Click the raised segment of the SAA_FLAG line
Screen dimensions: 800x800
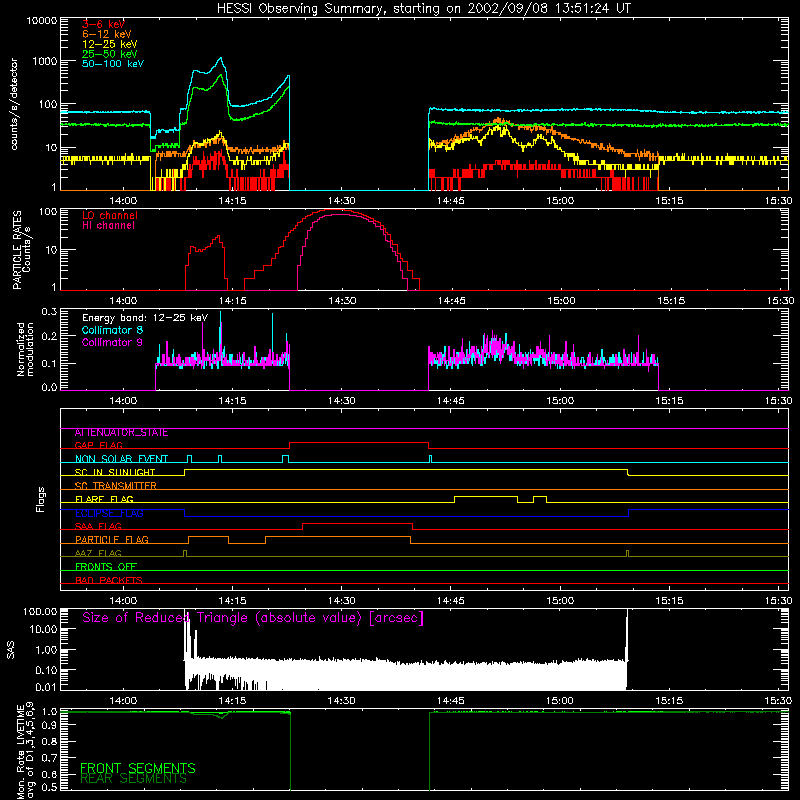[x=357, y=523]
